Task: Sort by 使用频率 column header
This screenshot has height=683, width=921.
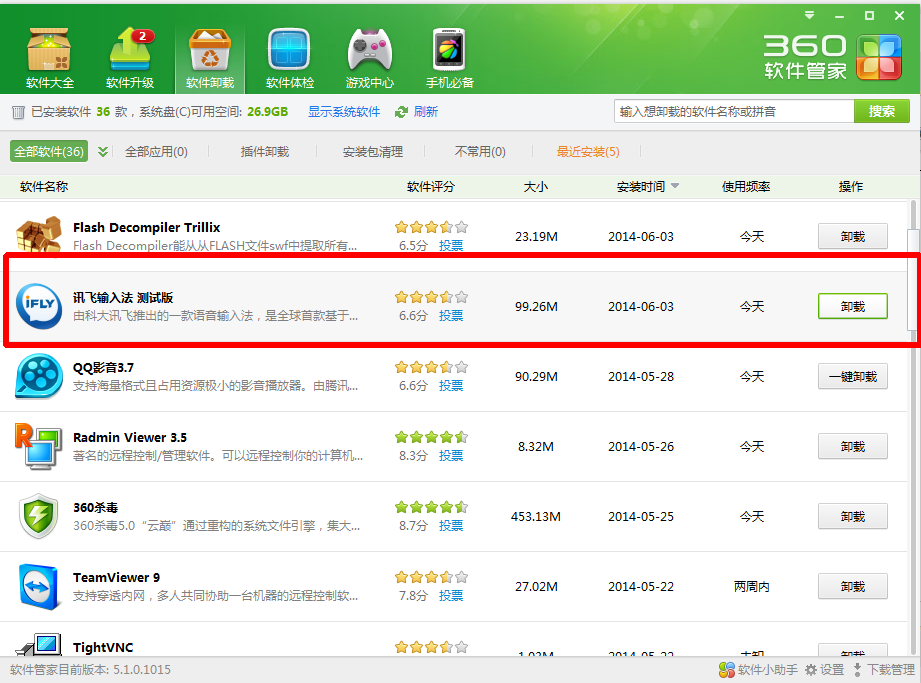Action: (x=746, y=187)
